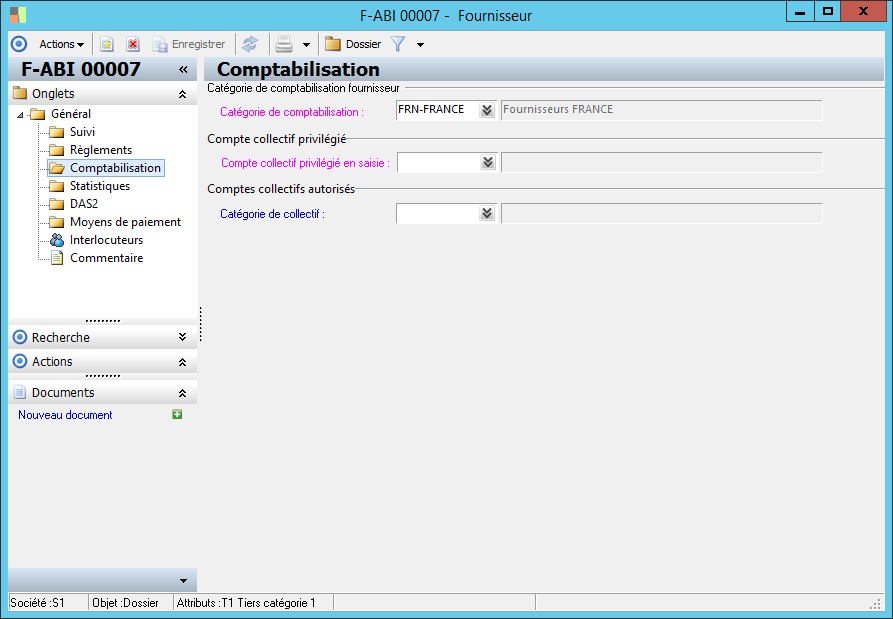Collapse the Onglets section
Viewport: 893px width, 619px height.
pyautogui.click(x=182, y=94)
